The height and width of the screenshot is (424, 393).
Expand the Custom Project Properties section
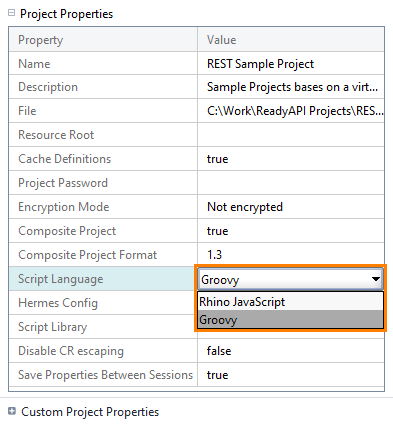(x=12, y=411)
